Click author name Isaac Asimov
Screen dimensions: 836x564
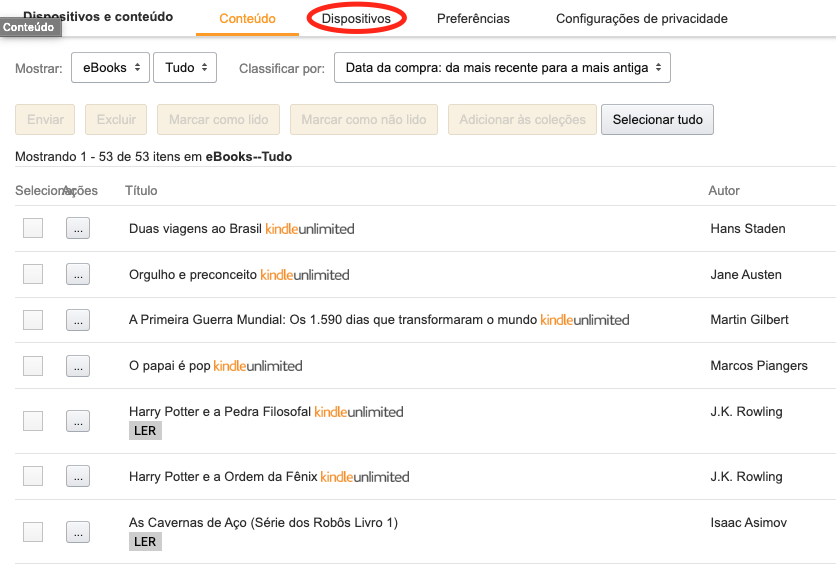748,522
